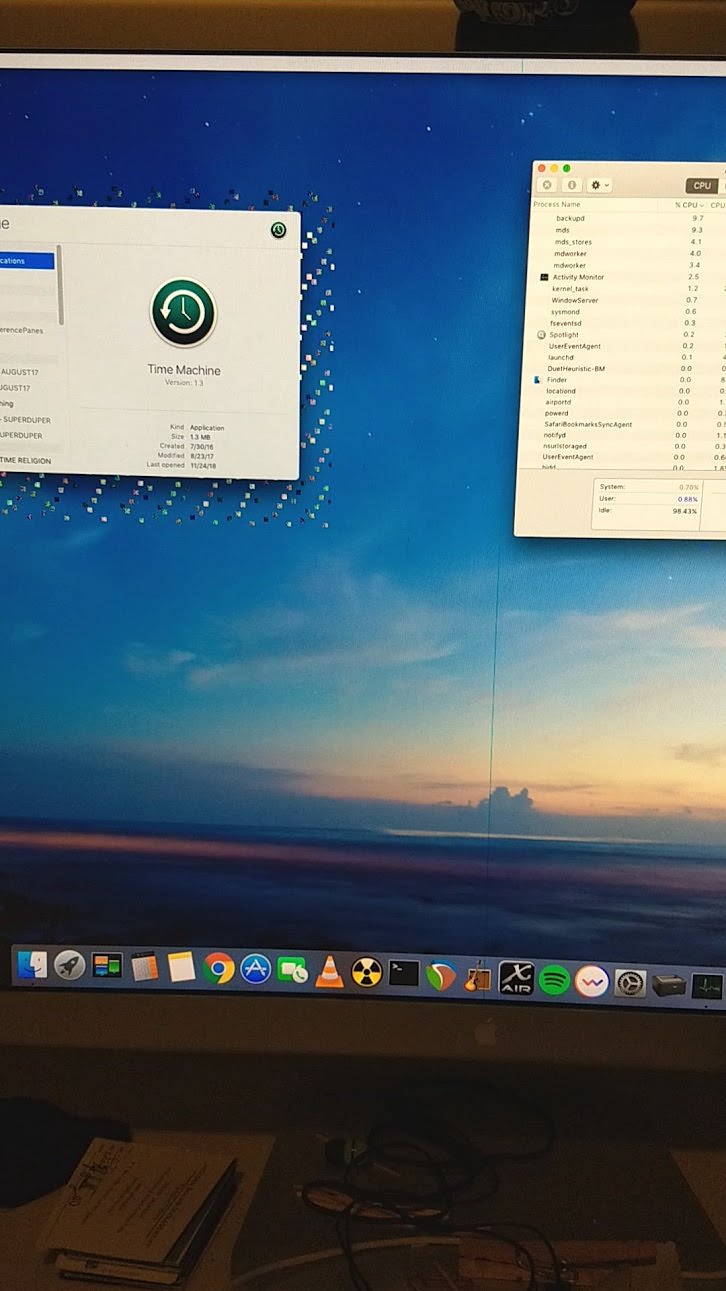
Task: Open the green FaceTime icon in Dock
Action: tap(292, 970)
